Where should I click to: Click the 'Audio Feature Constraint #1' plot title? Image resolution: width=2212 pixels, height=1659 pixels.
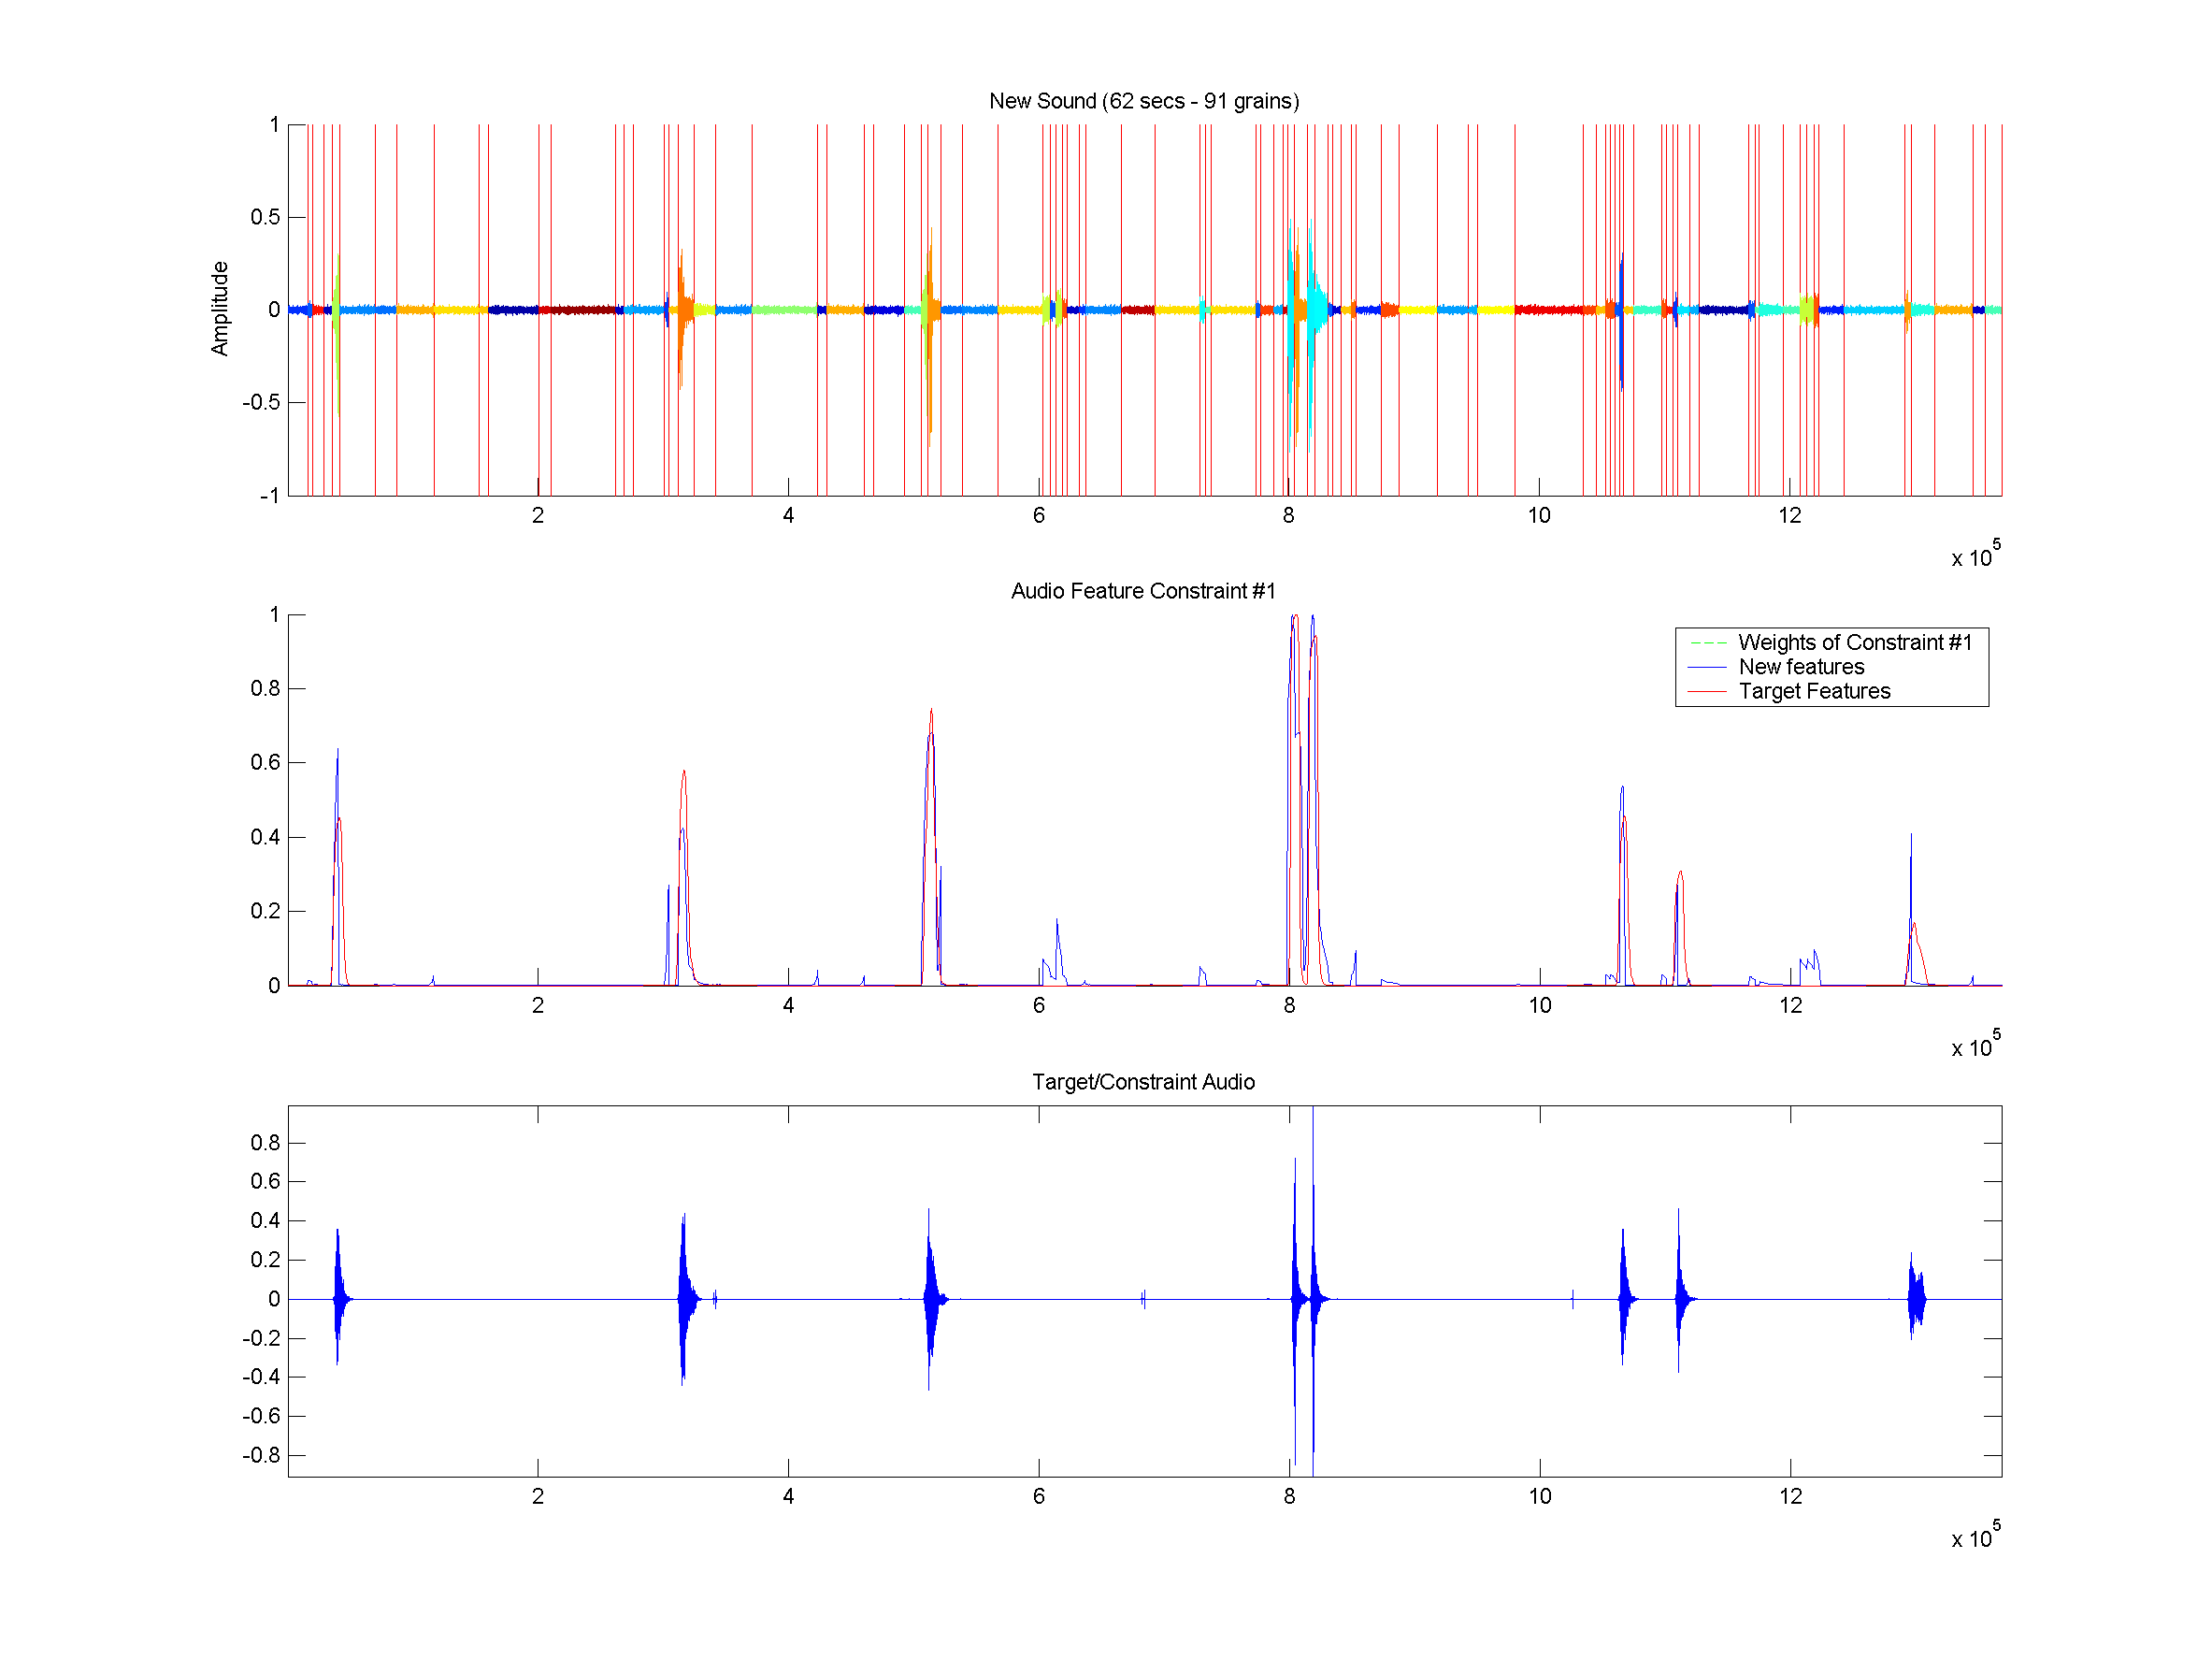(x=1143, y=591)
